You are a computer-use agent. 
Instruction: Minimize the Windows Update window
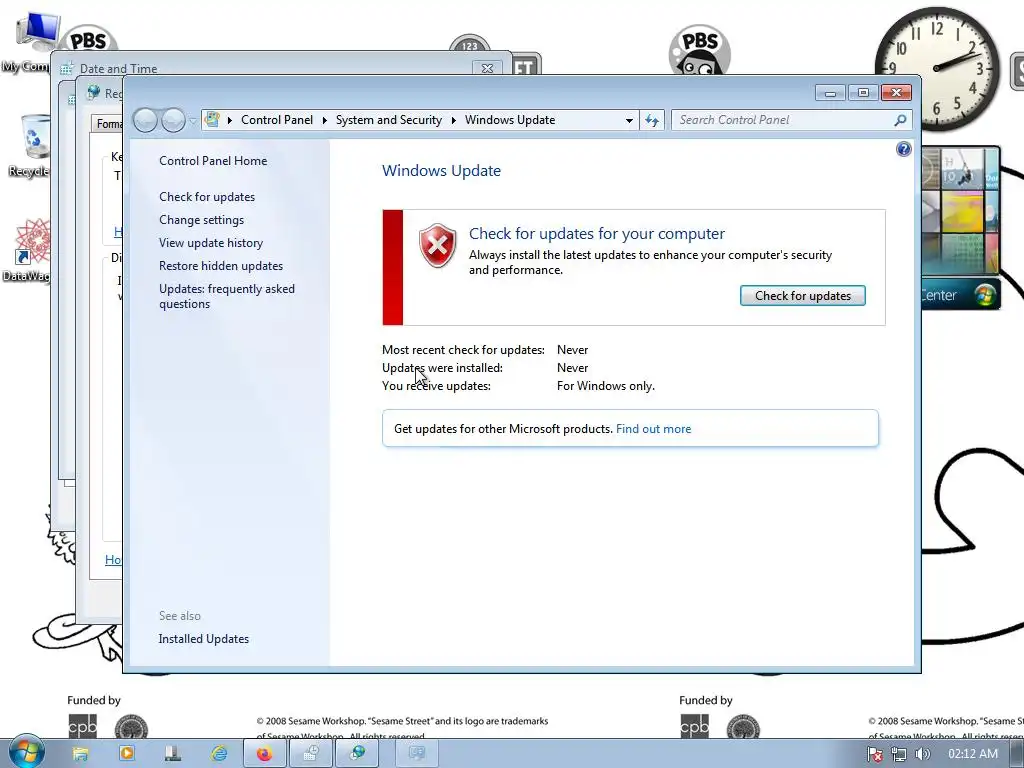click(x=830, y=93)
